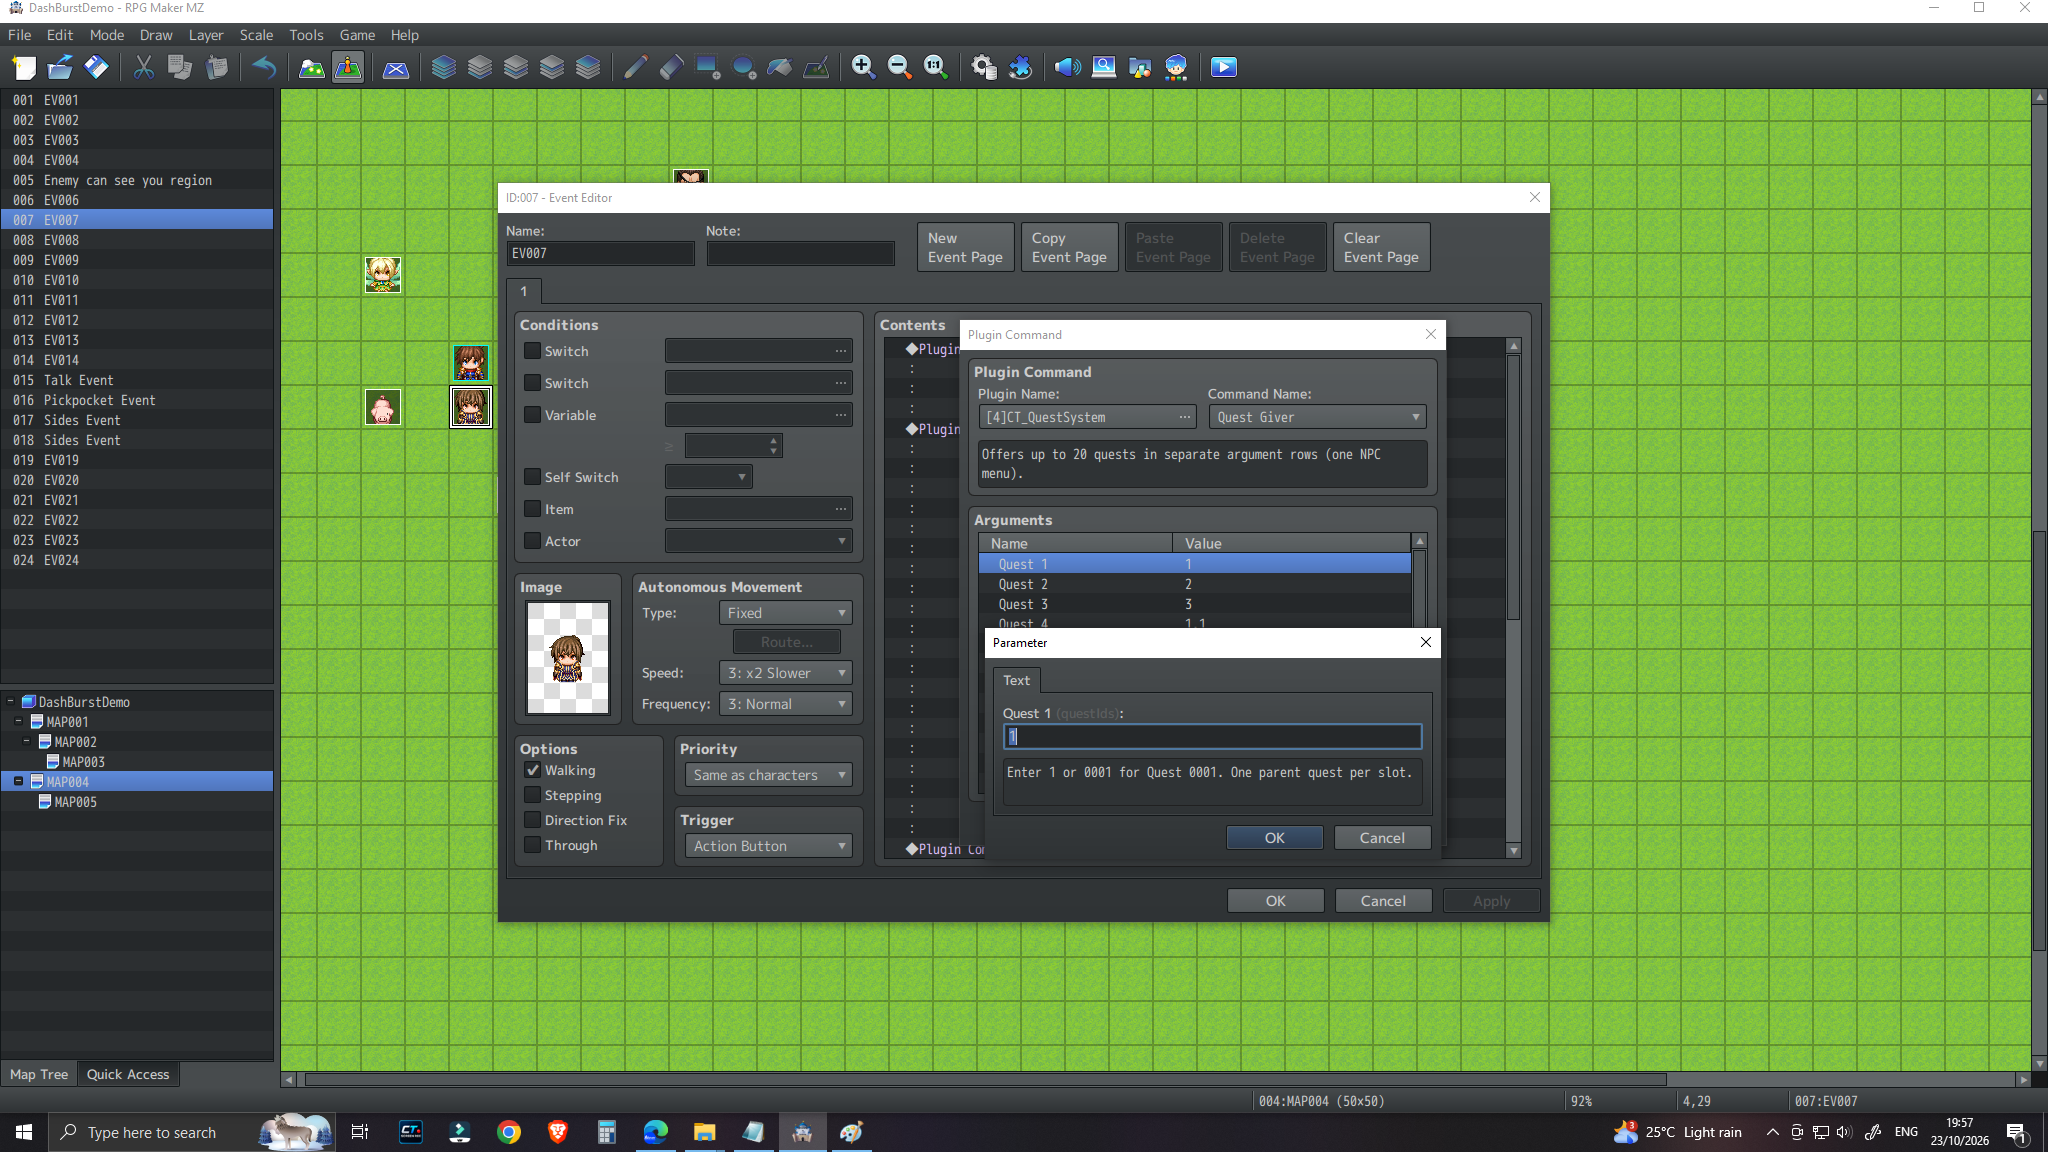Image resolution: width=2048 pixels, height=1152 pixels.
Task: Enable the first Switch condition checkbox
Action: click(533, 351)
